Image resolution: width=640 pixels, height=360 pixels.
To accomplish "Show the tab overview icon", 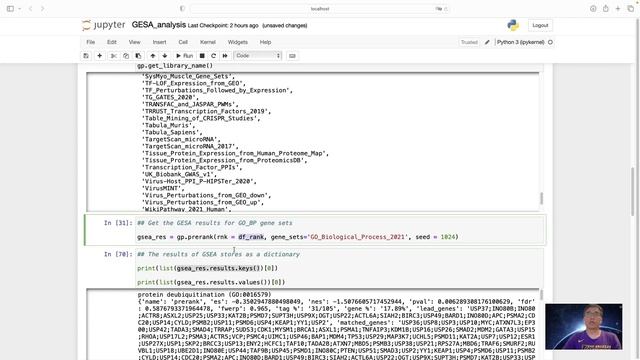I will pyautogui.click(x=631, y=9).
